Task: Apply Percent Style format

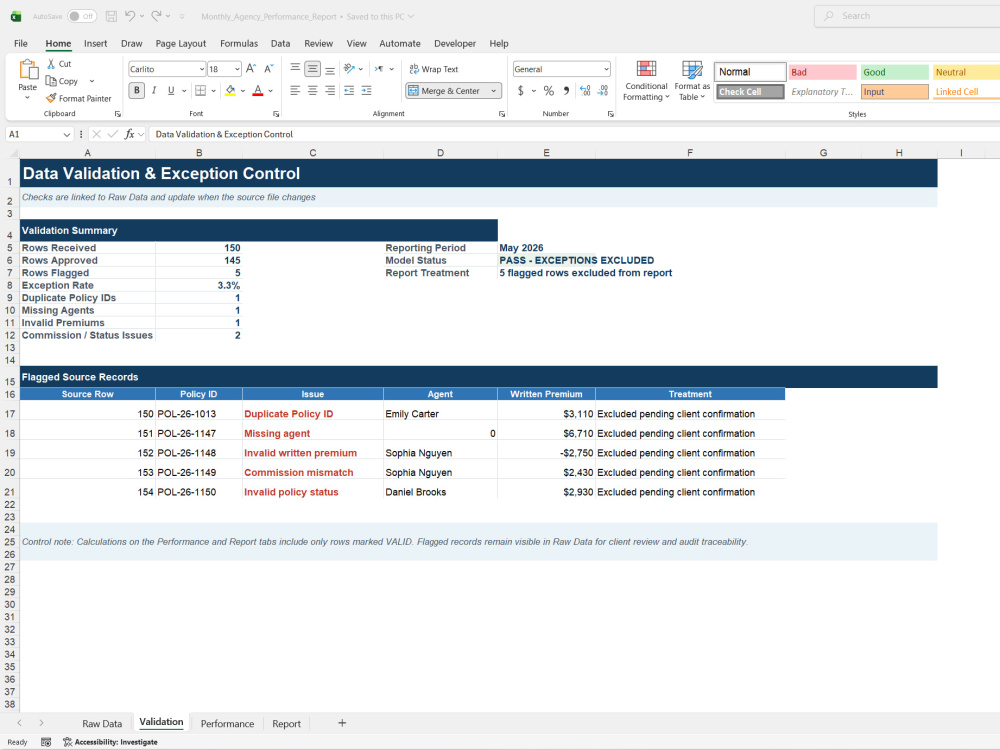Action: click(x=548, y=91)
